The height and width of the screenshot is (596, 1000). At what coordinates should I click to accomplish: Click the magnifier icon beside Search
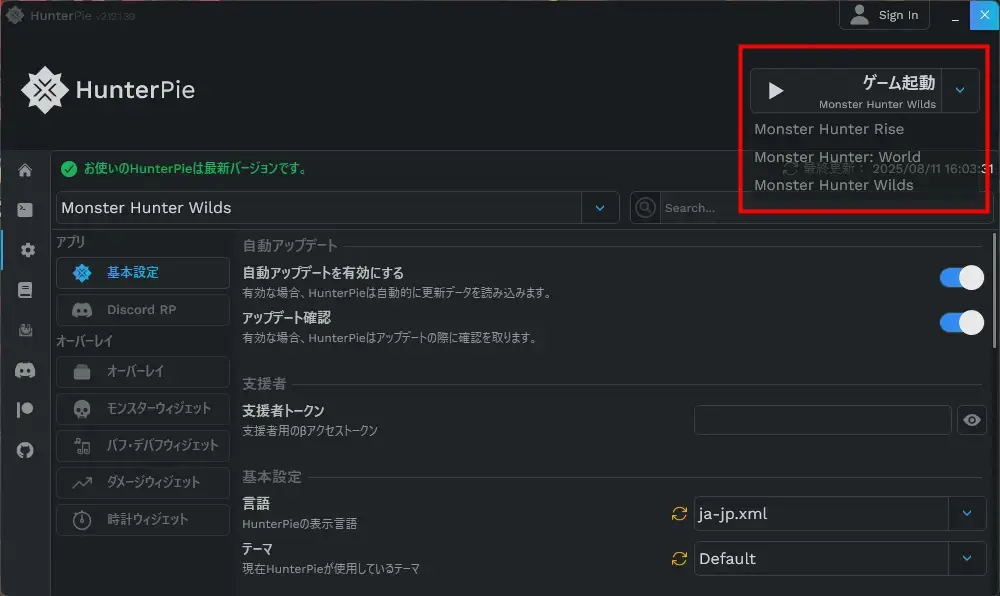645,208
